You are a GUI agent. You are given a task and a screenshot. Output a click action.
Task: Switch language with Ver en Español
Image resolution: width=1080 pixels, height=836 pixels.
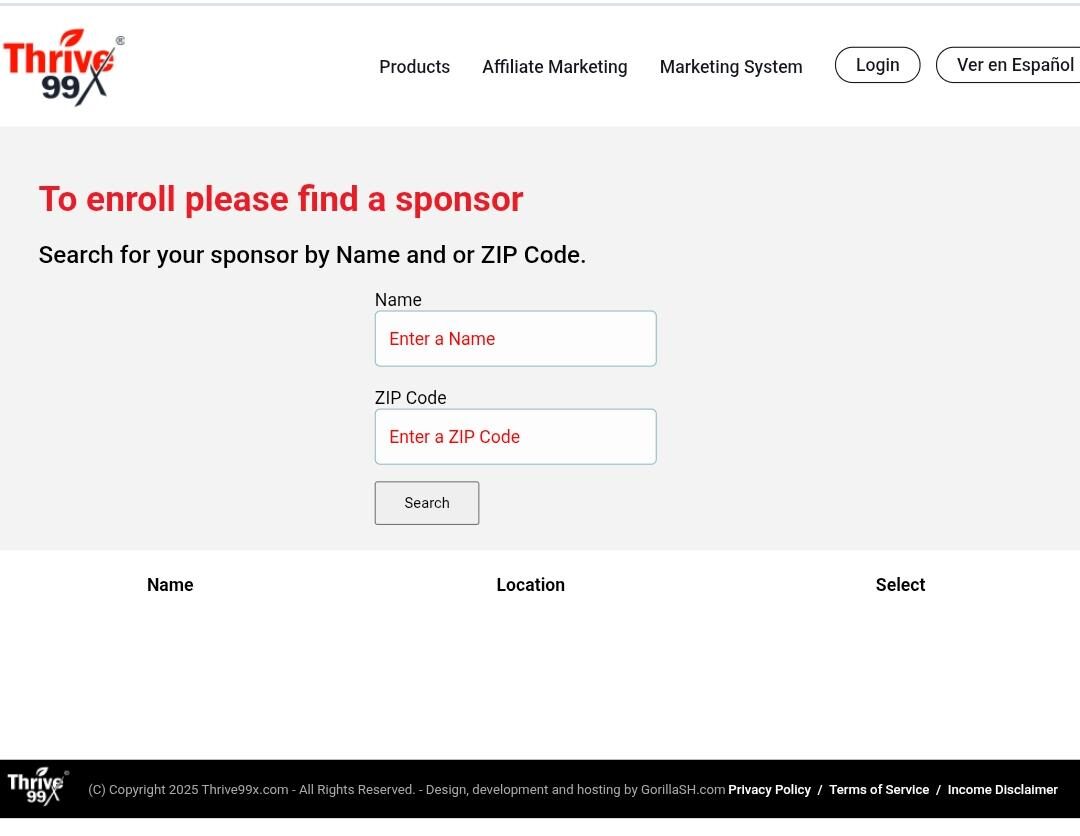pos(1010,65)
